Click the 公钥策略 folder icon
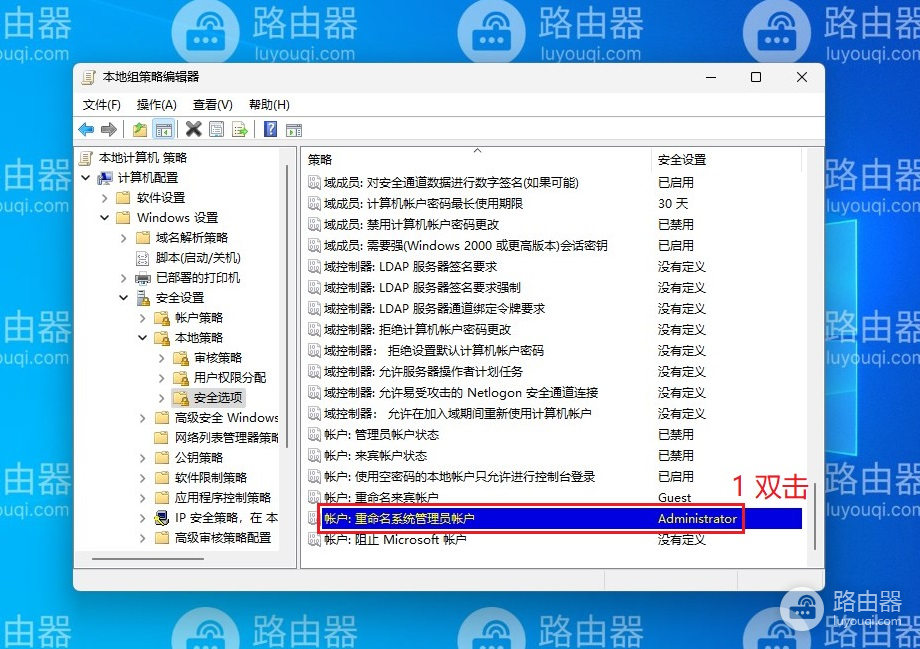The image size is (920, 649). tap(161, 458)
